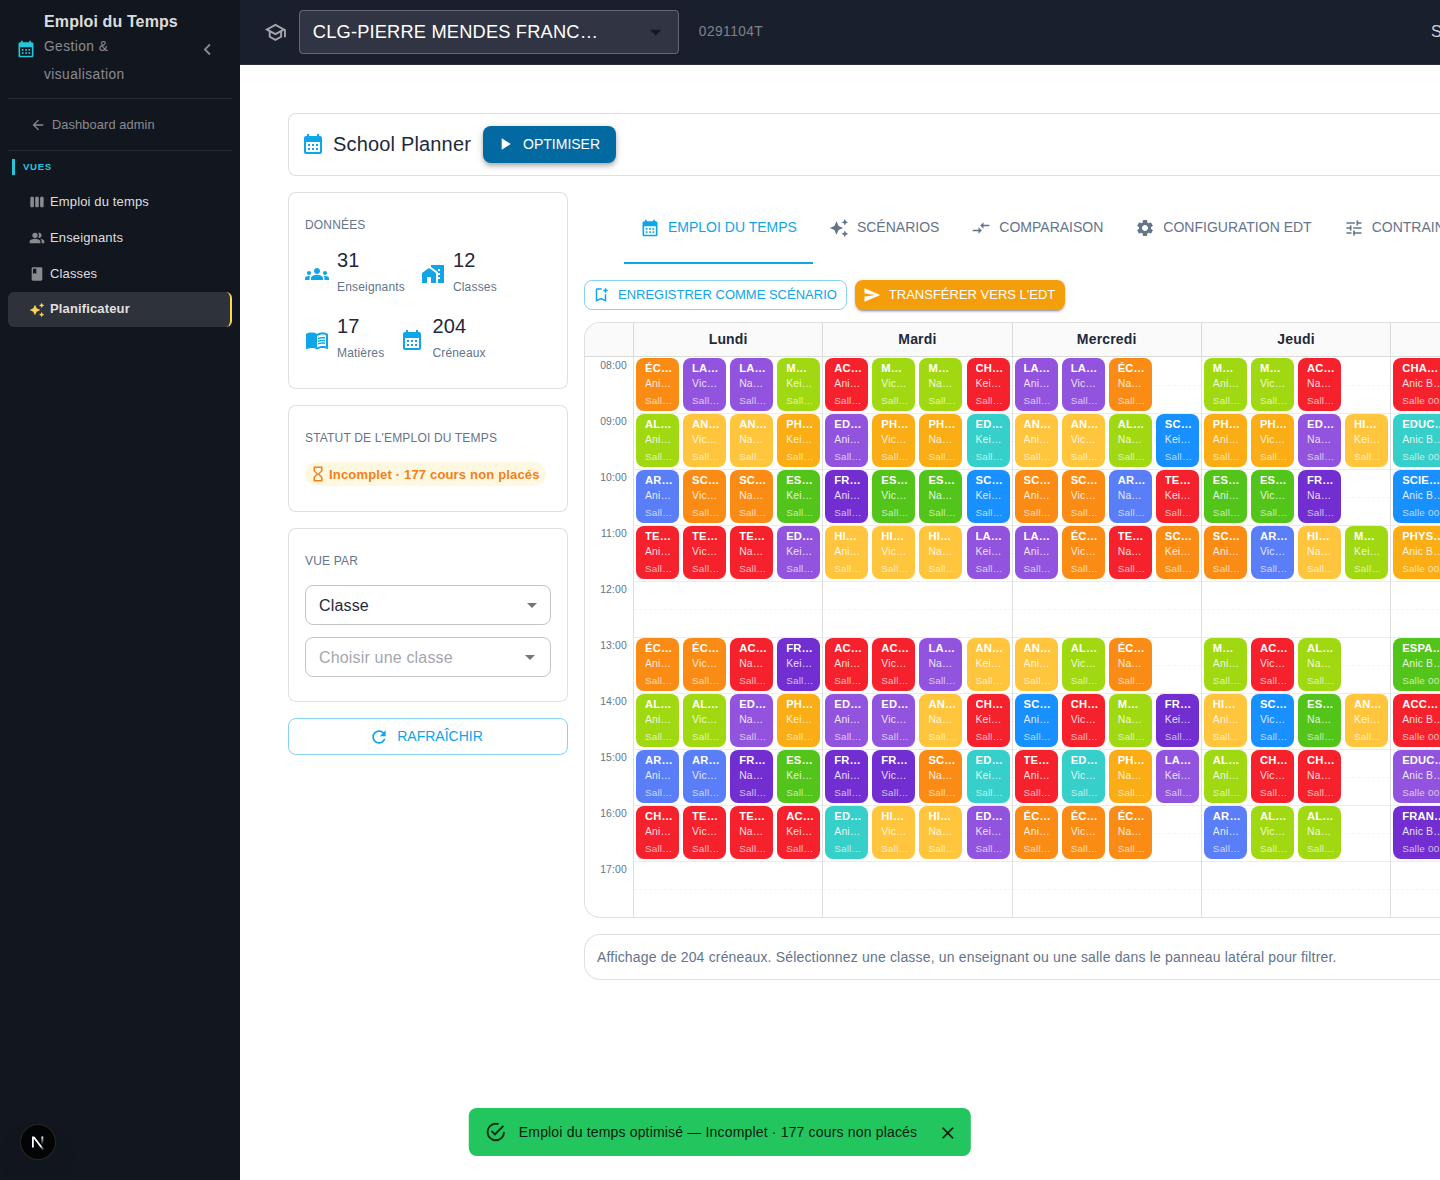Click the 0291104T school code
The width and height of the screenshot is (1440, 1180).
pos(730,32)
